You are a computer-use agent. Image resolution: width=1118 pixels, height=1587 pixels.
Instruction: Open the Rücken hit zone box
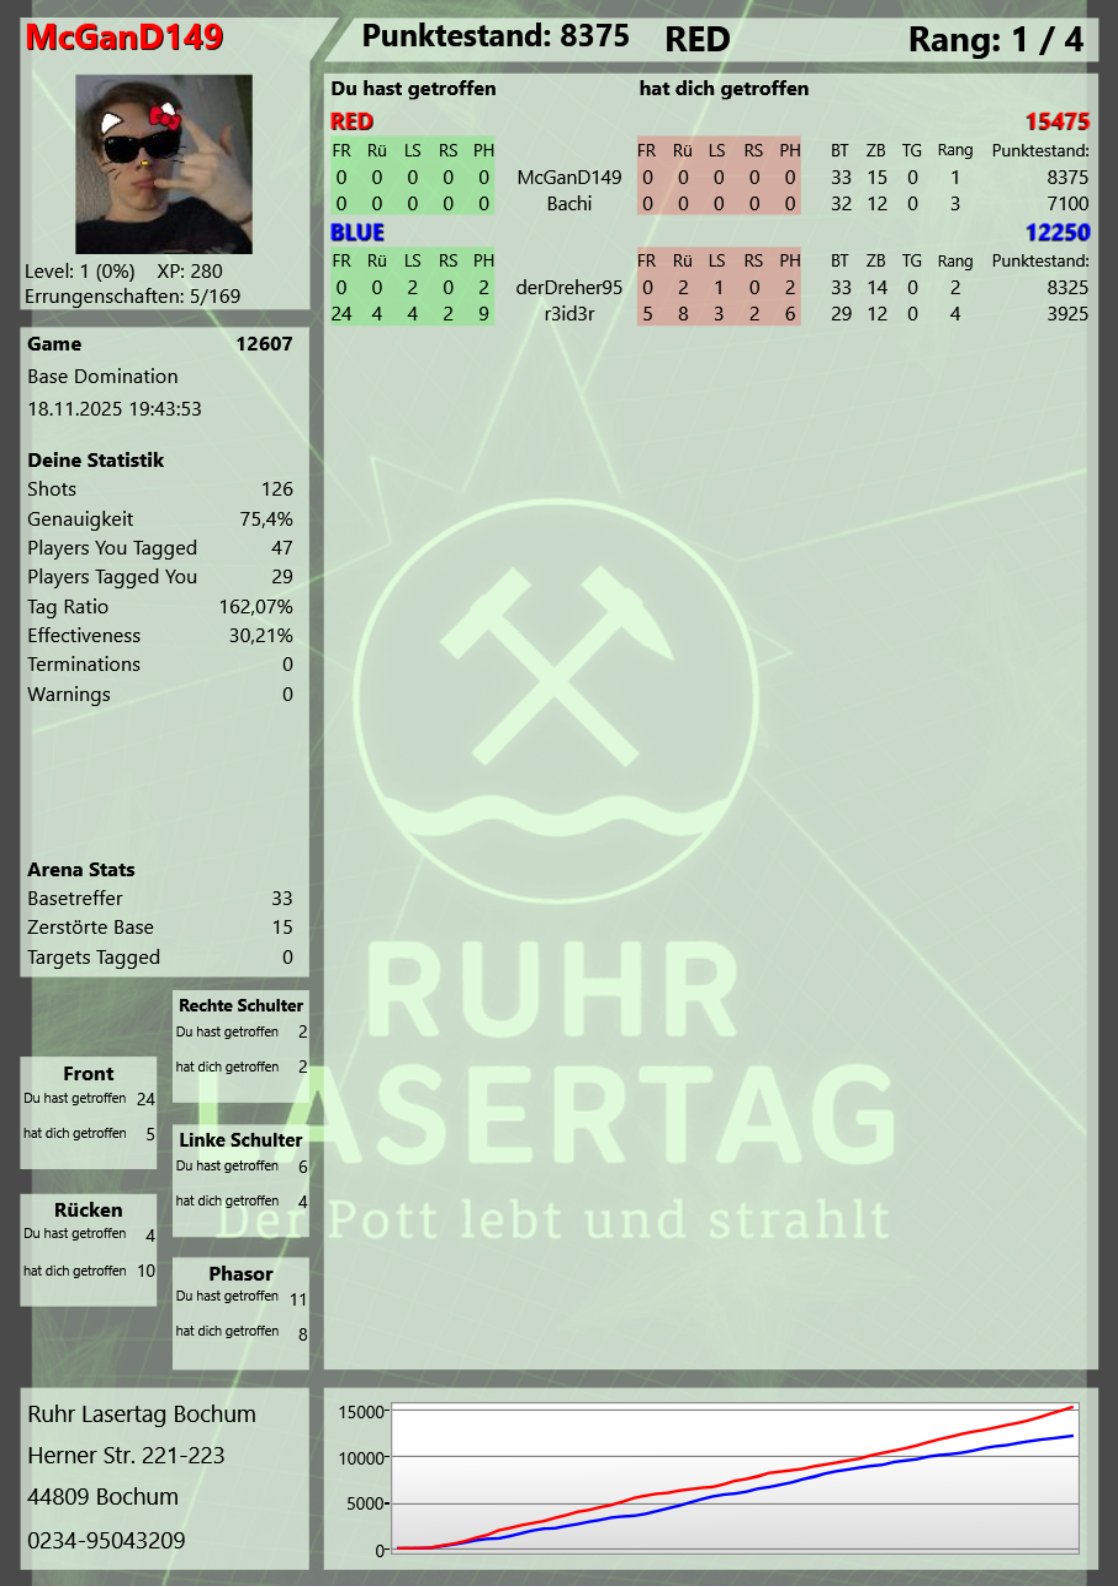coord(89,1249)
